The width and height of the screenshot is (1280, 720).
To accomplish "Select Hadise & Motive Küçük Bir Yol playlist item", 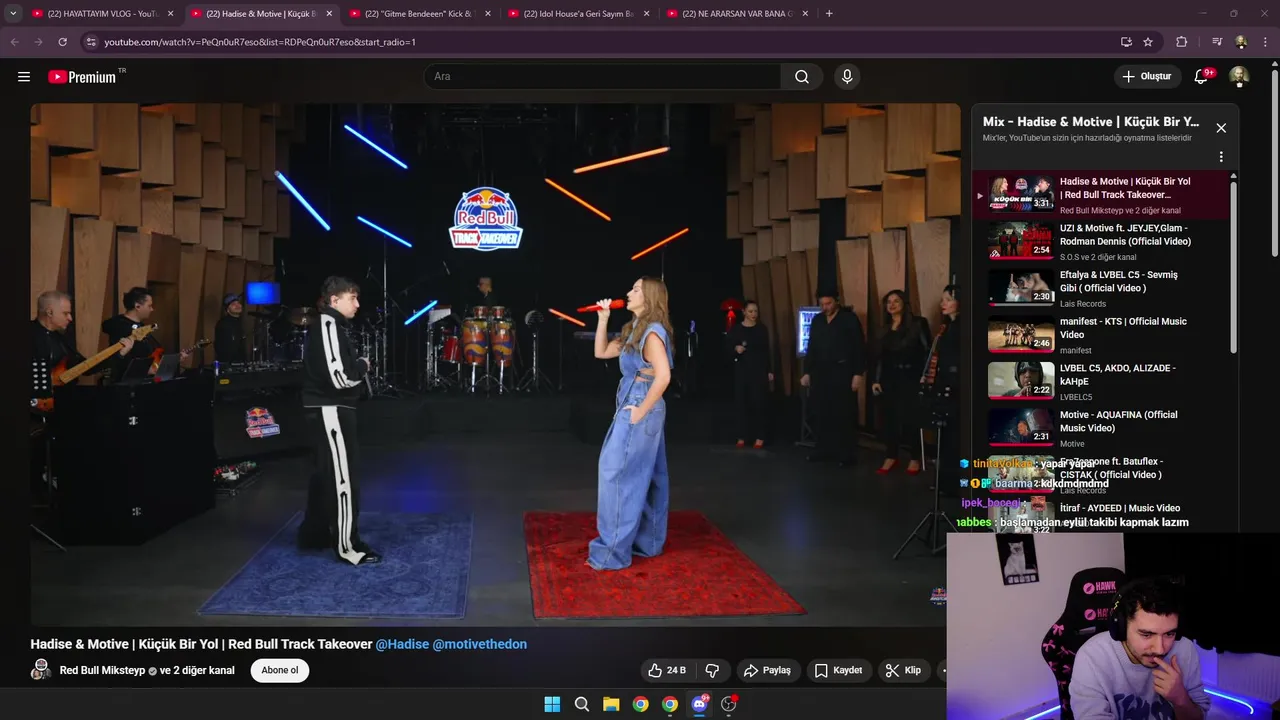I will coord(1100,195).
